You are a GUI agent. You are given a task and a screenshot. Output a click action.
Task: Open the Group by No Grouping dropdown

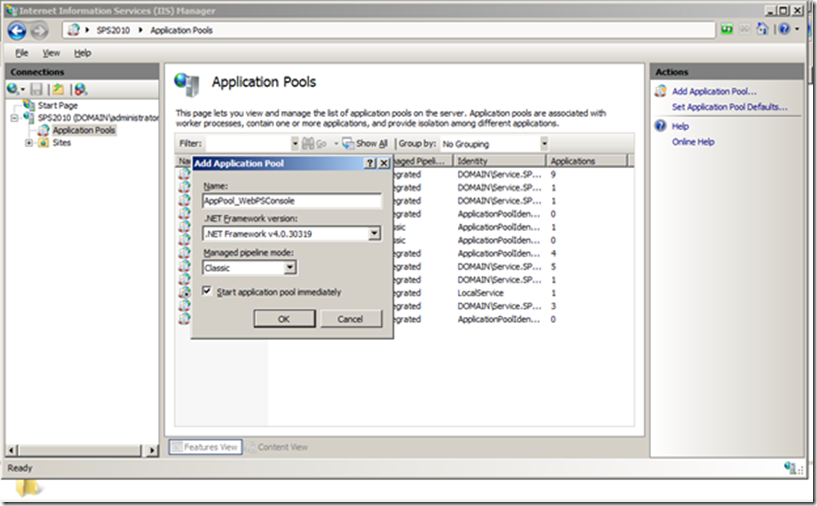(x=544, y=143)
